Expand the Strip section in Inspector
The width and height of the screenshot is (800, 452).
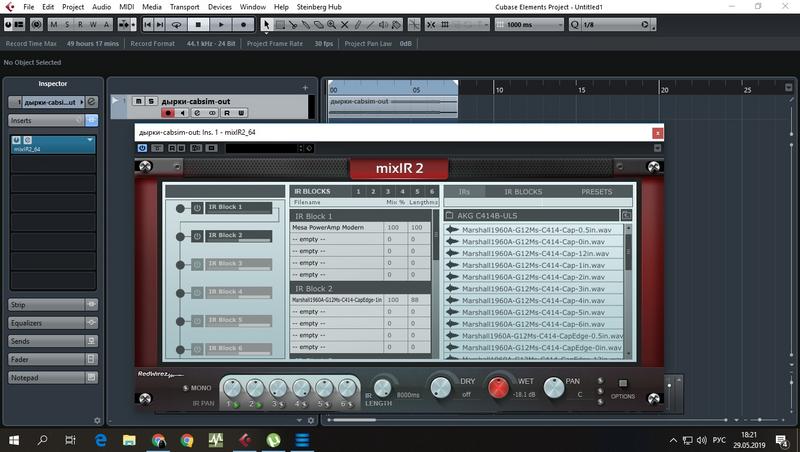click(46, 305)
